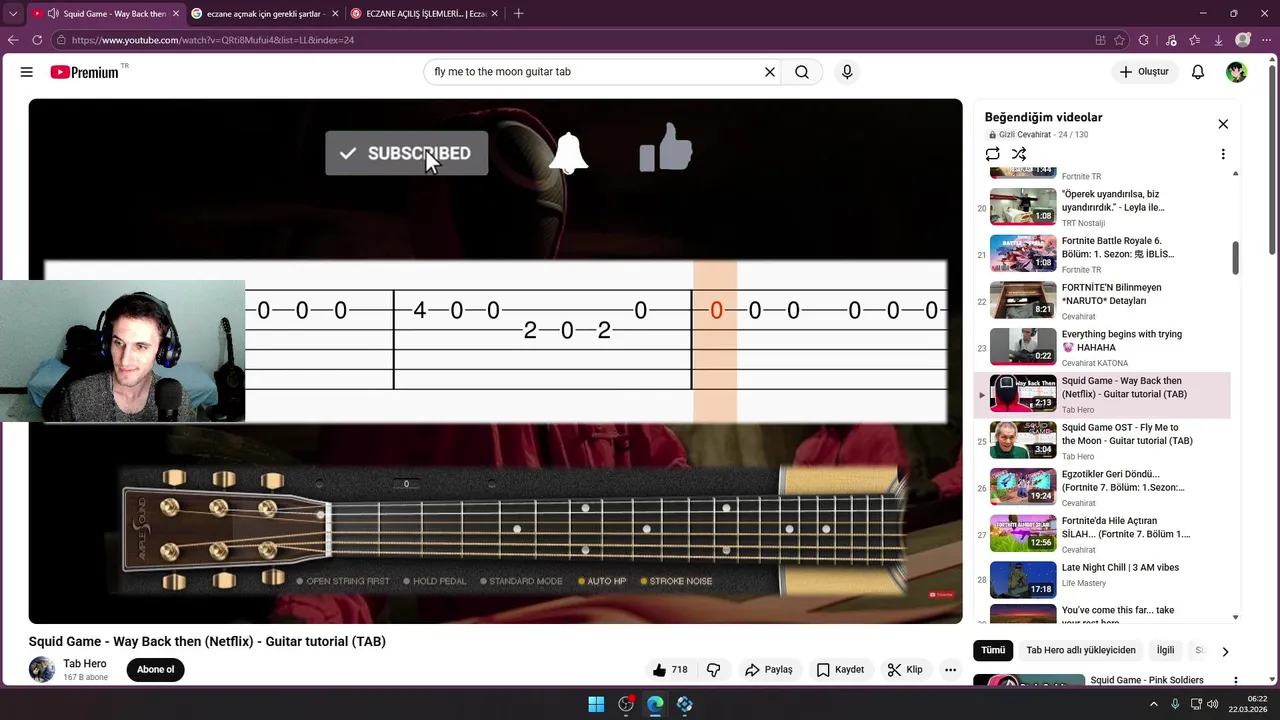Select the Tab Hero adlı yükleyiciden chip
This screenshot has width=1280, height=720.
[1081, 650]
